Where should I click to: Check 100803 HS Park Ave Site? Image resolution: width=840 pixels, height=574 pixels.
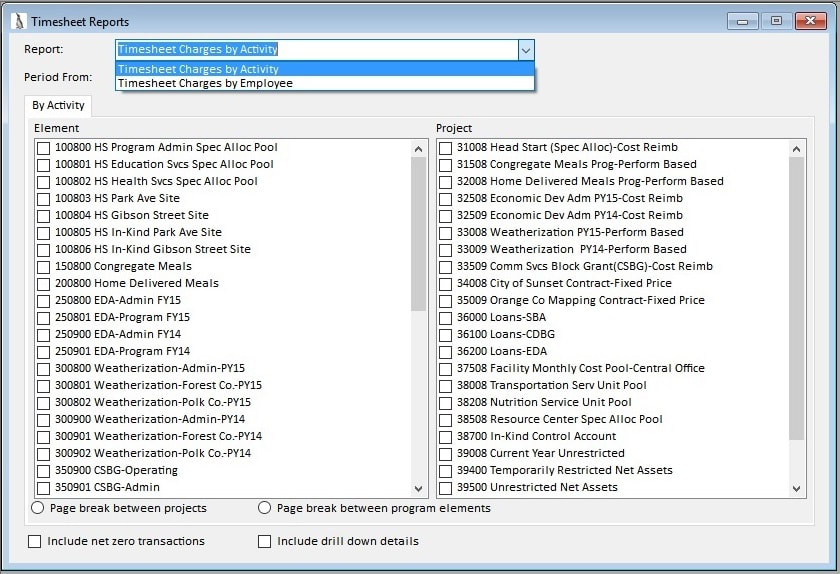click(43, 199)
